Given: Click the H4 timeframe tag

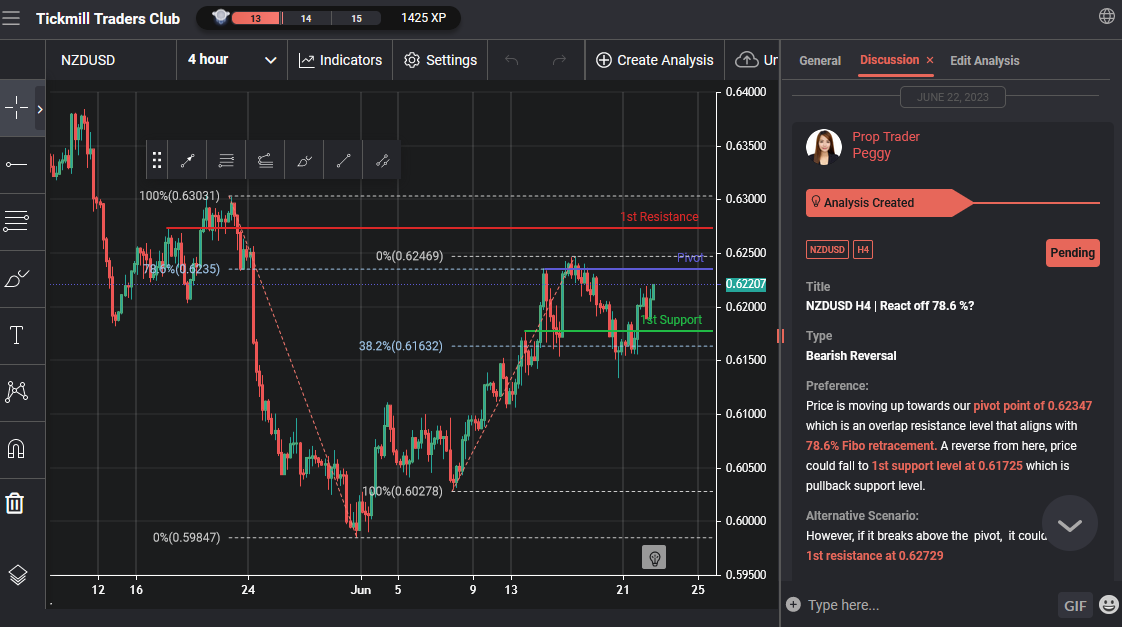Looking at the screenshot, I should [862, 250].
